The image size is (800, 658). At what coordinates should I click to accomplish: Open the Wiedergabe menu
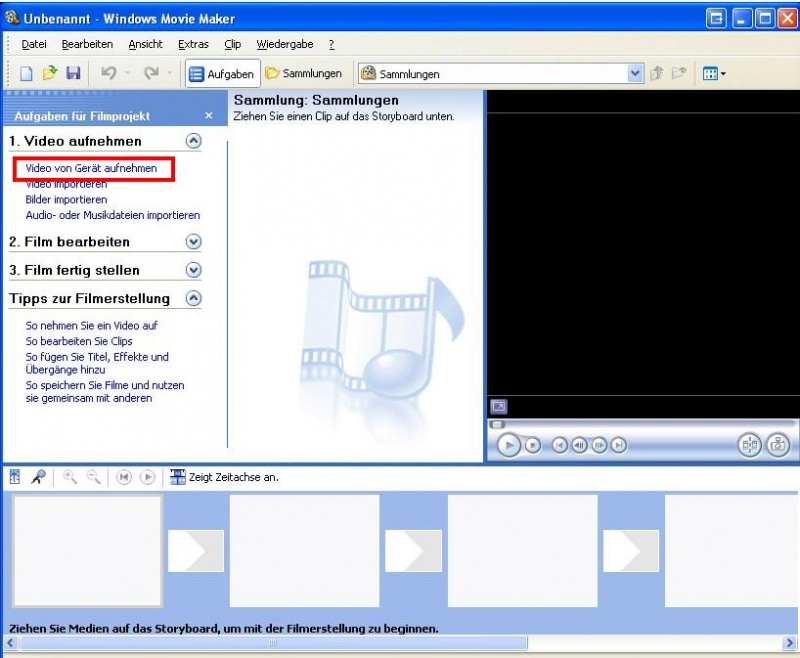284,44
